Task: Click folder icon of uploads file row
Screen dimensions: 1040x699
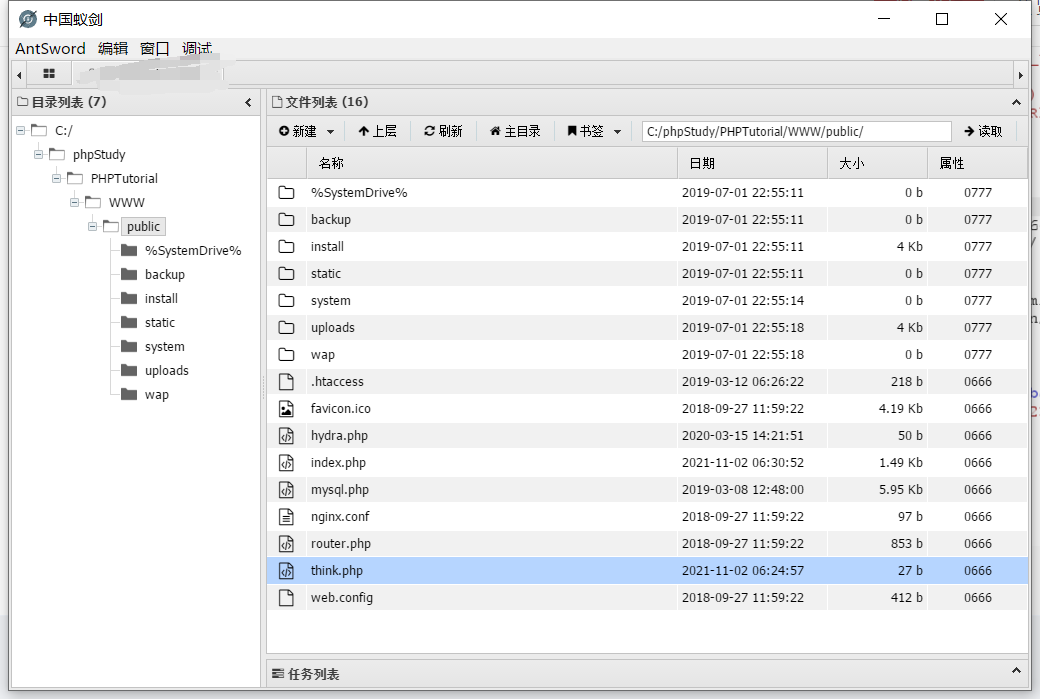Action: coord(286,328)
